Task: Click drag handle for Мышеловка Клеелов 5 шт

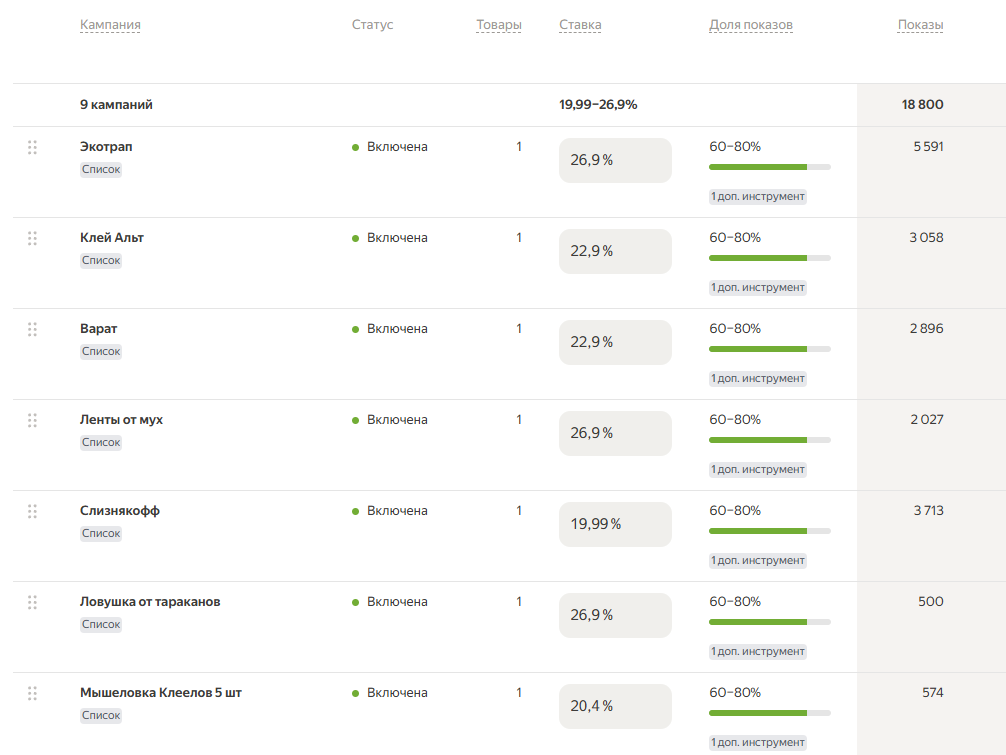Action: tap(32, 693)
